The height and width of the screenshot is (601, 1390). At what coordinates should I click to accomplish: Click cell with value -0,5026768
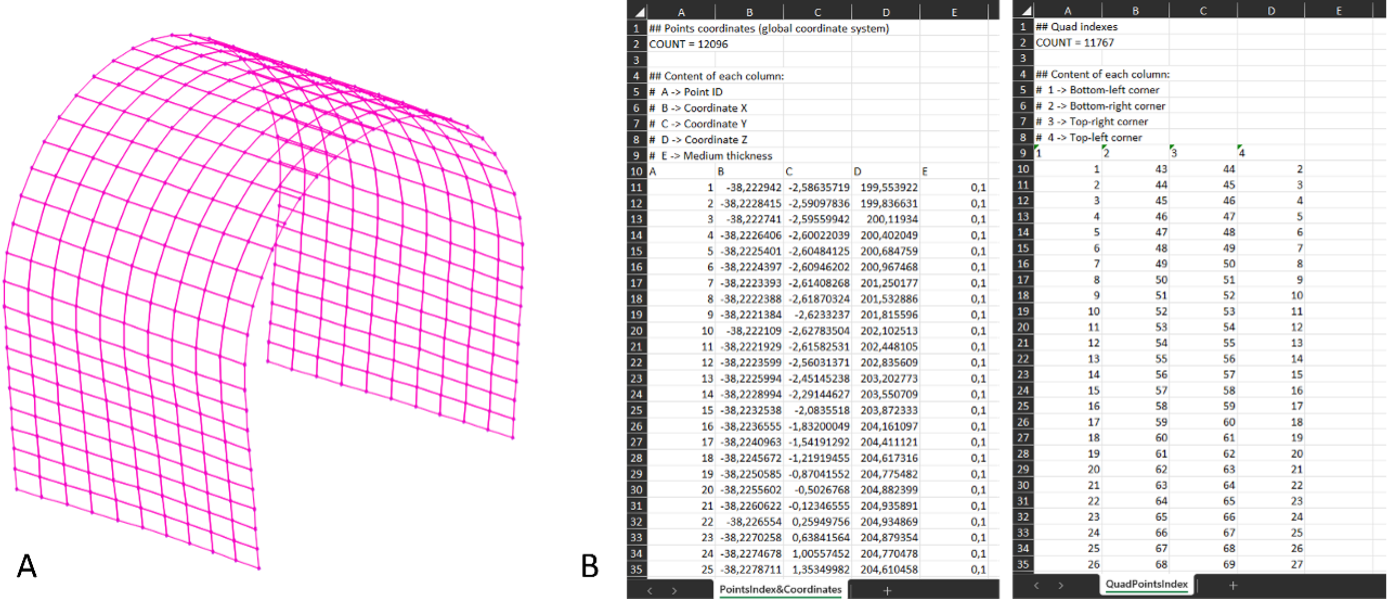click(x=817, y=489)
